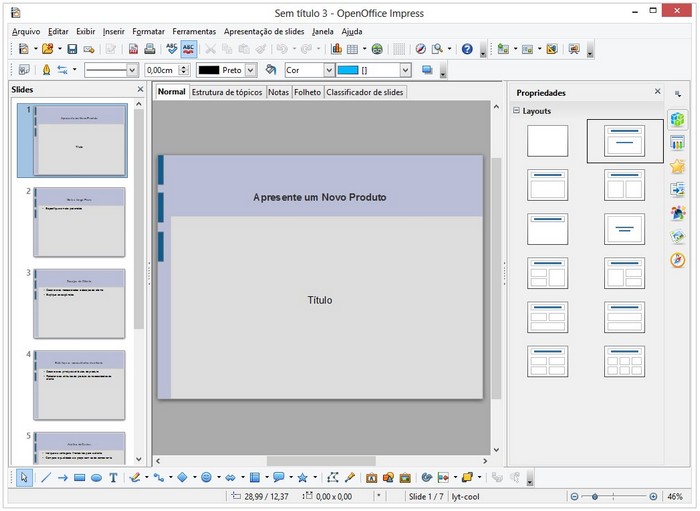Adjust the zoom slider handle
This screenshot has width=700, height=511.
point(595,496)
